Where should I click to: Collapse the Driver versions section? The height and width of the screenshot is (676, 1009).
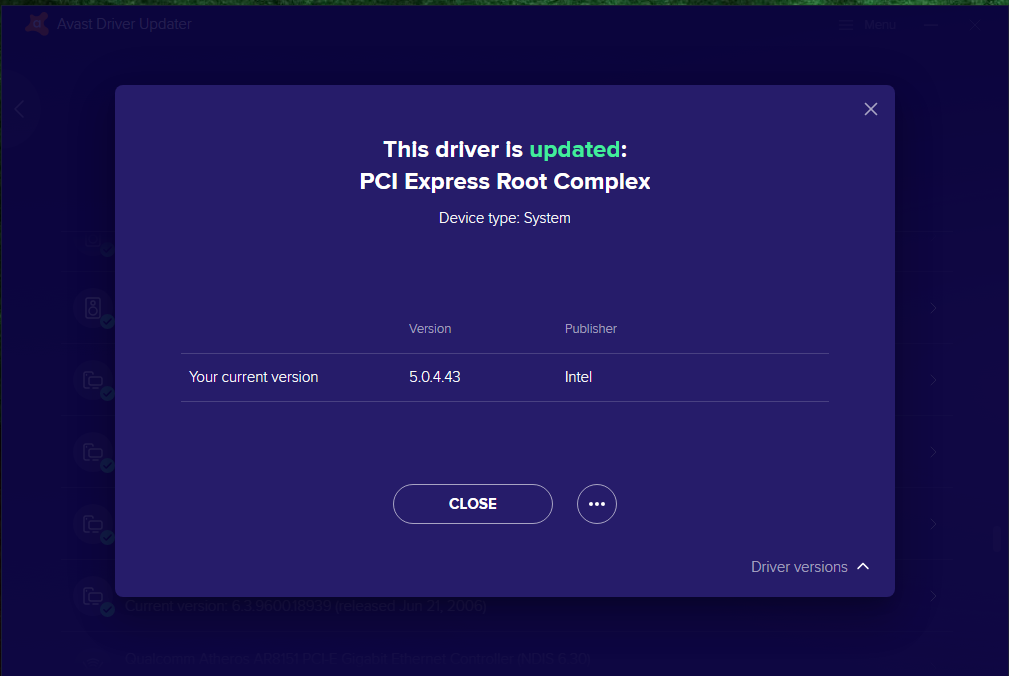tap(810, 567)
